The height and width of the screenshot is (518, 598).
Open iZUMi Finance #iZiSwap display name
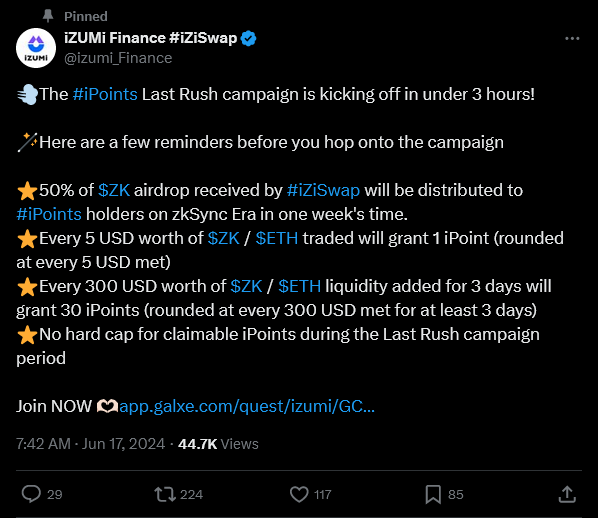tap(151, 38)
